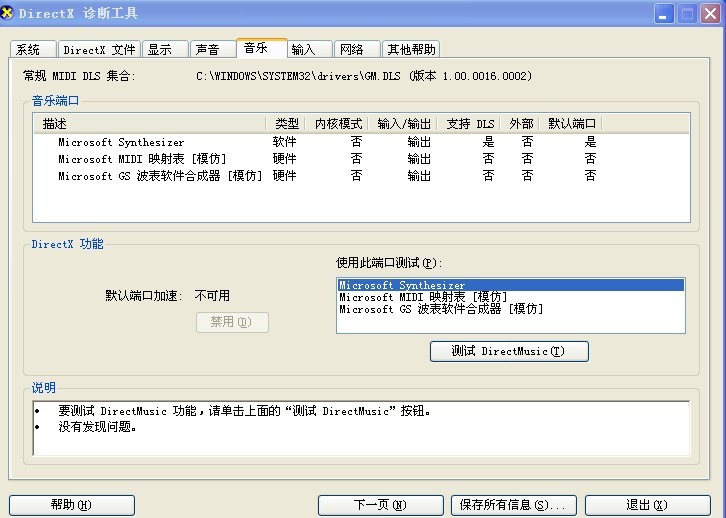Open the 网络 tab
This screenshot has height=518, width=726.
click(x=357, y=49)
